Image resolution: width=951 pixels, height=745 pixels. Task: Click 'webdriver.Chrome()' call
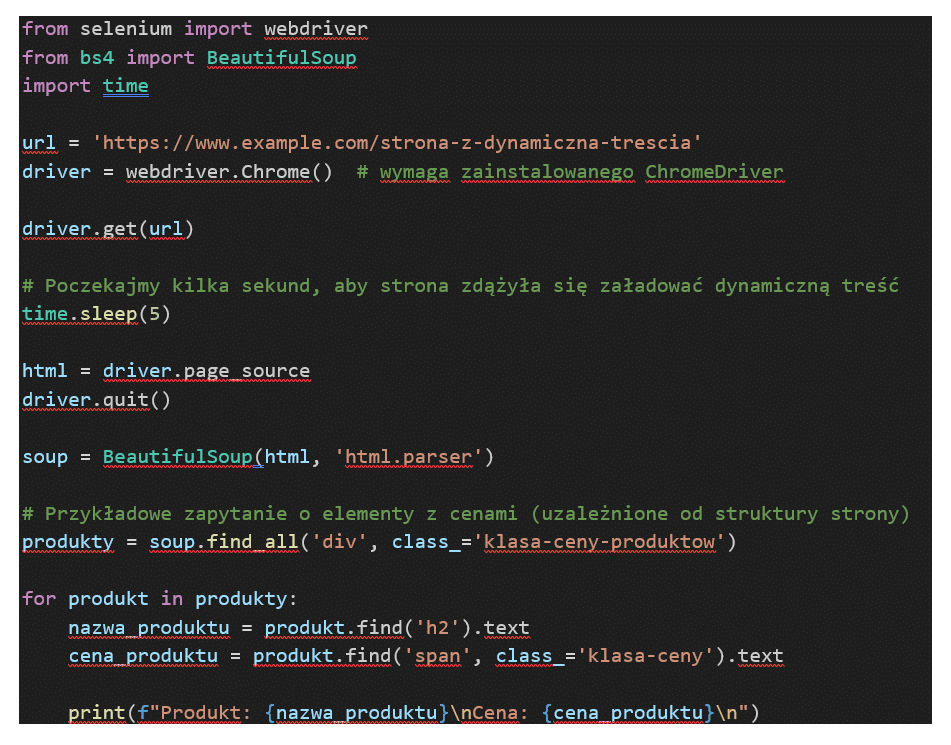click(x=229, y=172)
